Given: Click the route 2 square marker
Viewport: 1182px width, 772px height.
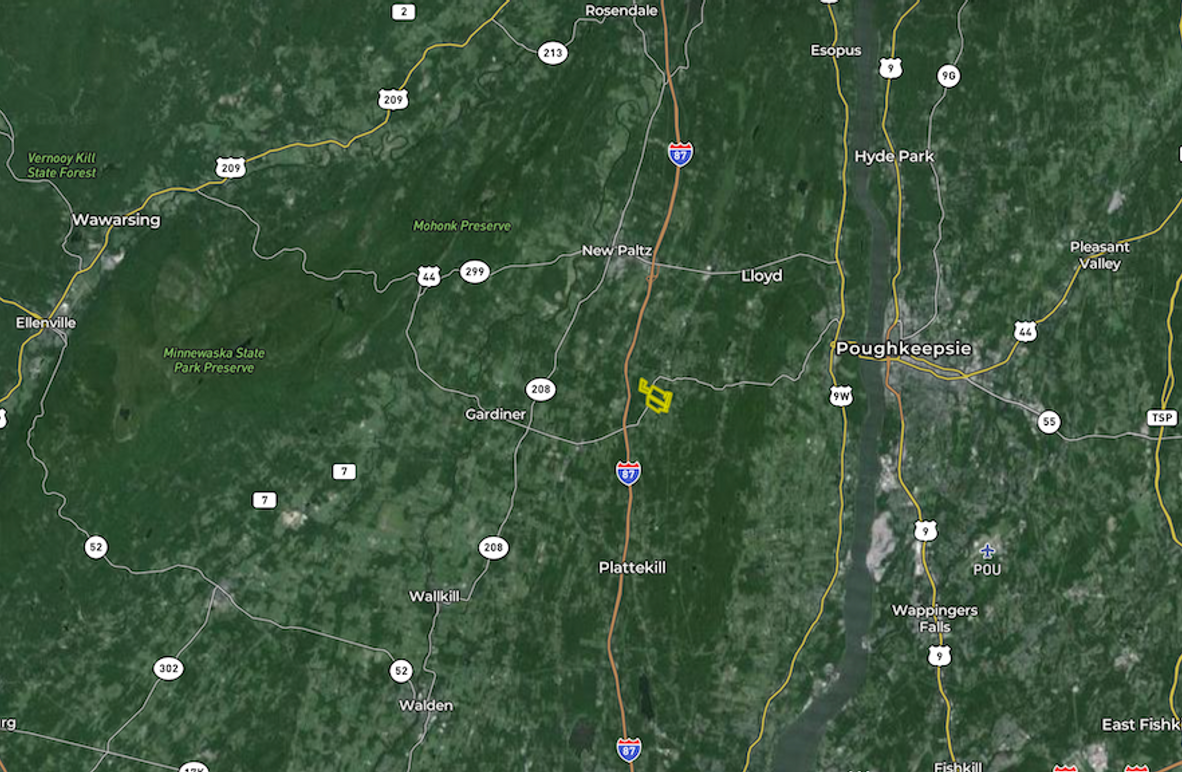Looking at the screenshot, I should [x=404, y=11].
